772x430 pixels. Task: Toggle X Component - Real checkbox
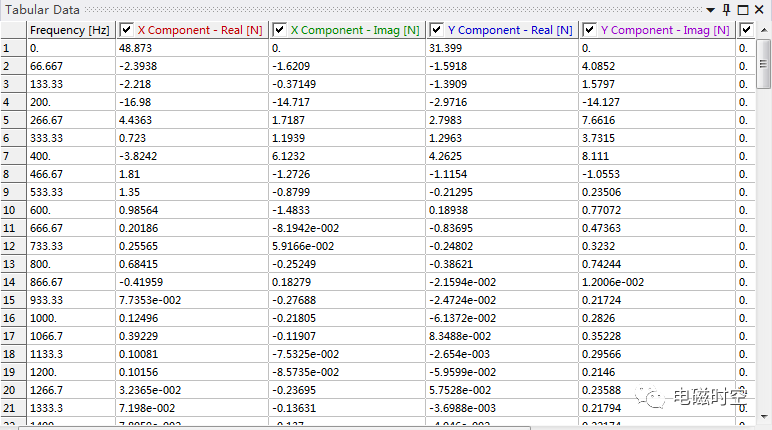click(127, 30)
